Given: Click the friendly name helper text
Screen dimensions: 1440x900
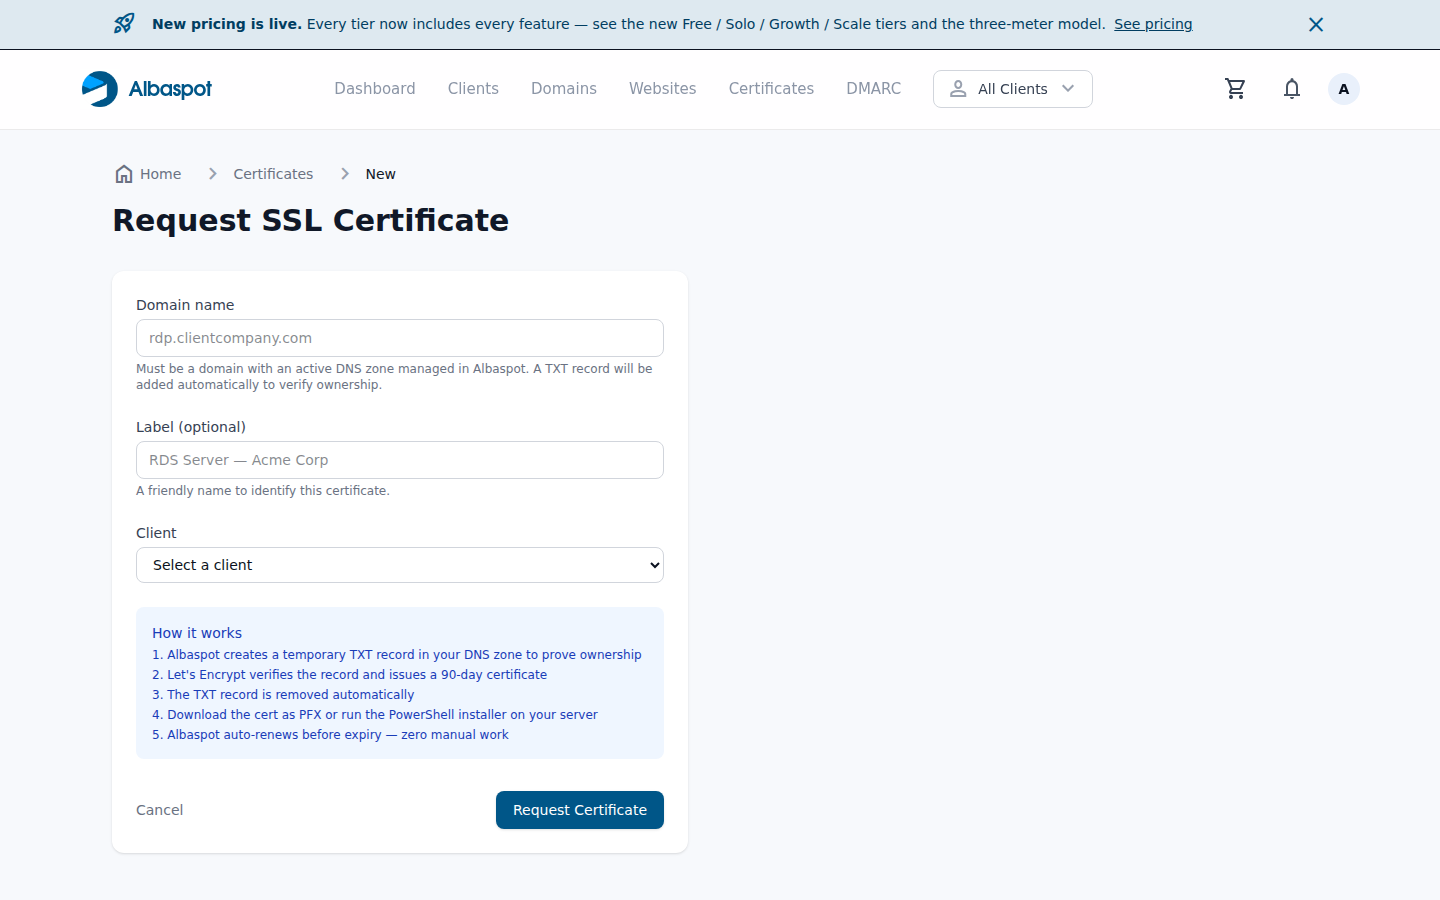Looking at the screenshot, I should pyautogui.click(x=263, y=491).
